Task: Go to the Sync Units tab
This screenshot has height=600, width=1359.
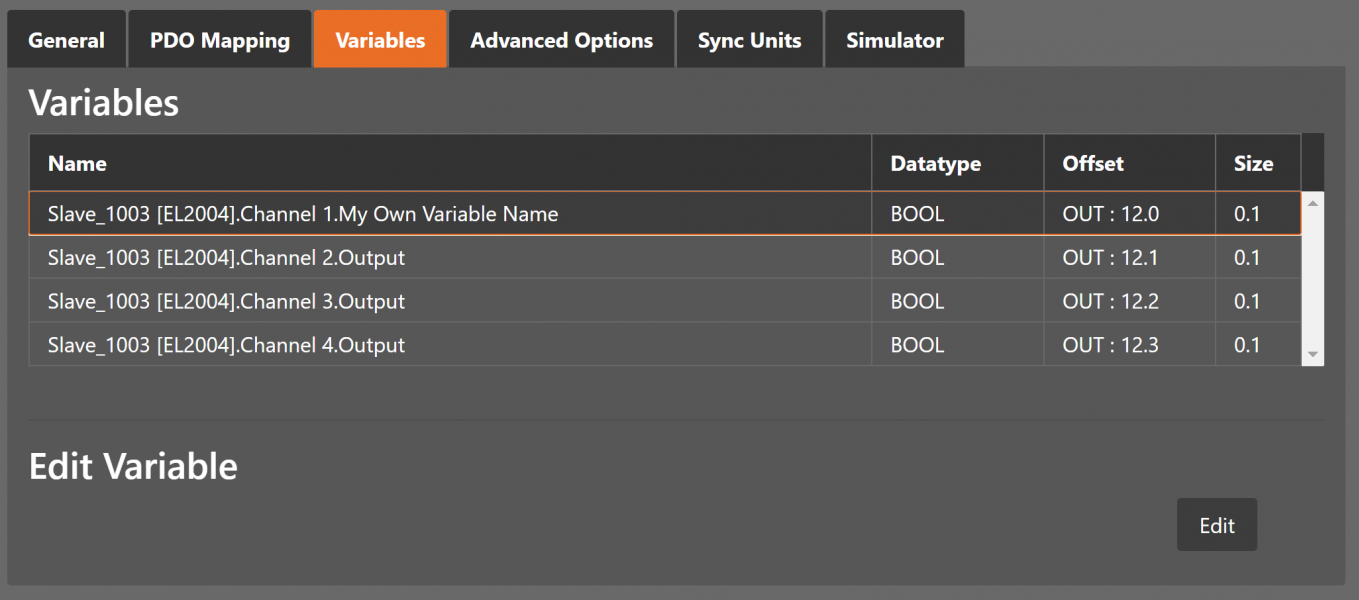Action: click(749, 40)
